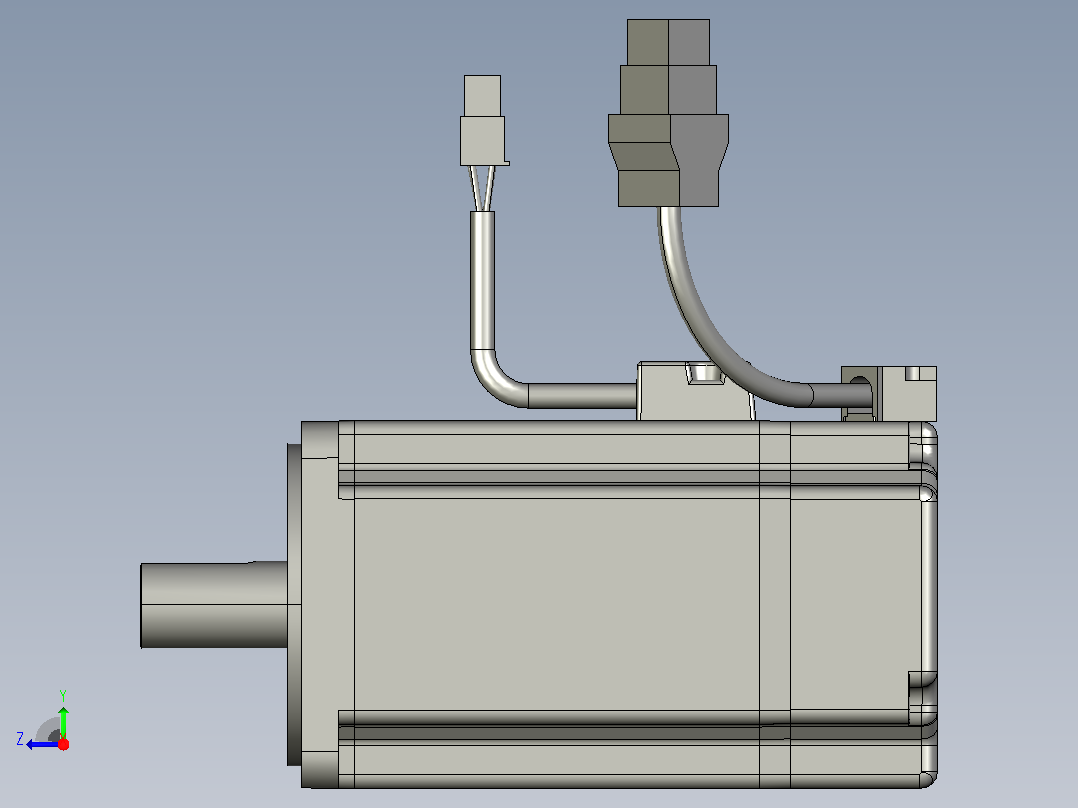Click the rear end cap of motor
This screenshot has height=808, width=1078.
click(x=923, y=604)
